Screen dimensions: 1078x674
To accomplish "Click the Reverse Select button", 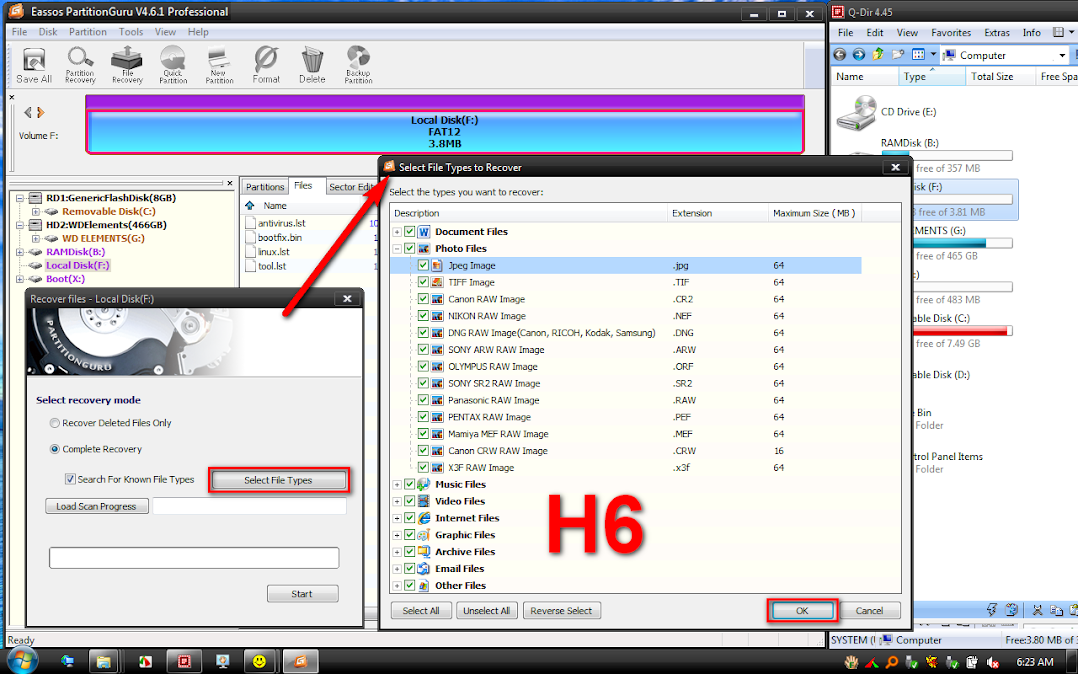I will [562, 611].
